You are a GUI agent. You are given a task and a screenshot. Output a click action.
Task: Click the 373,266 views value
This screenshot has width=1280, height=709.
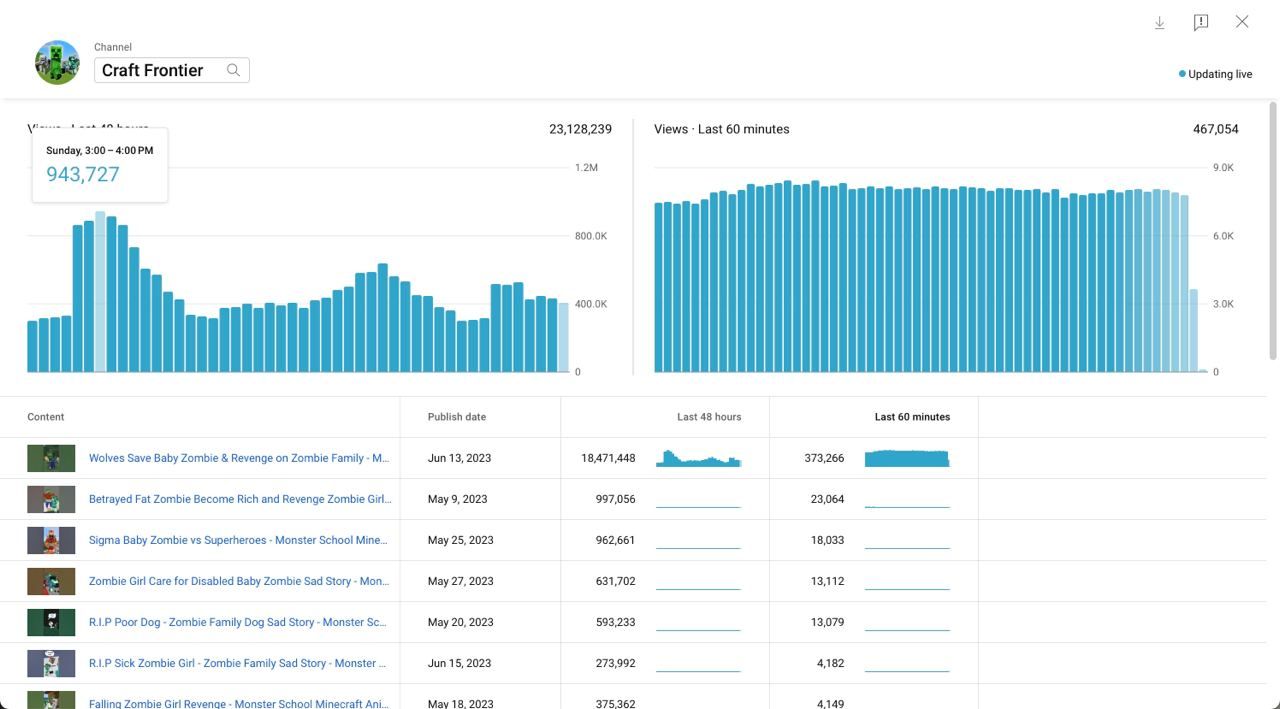pyautogui.click(x=824, y=458)
